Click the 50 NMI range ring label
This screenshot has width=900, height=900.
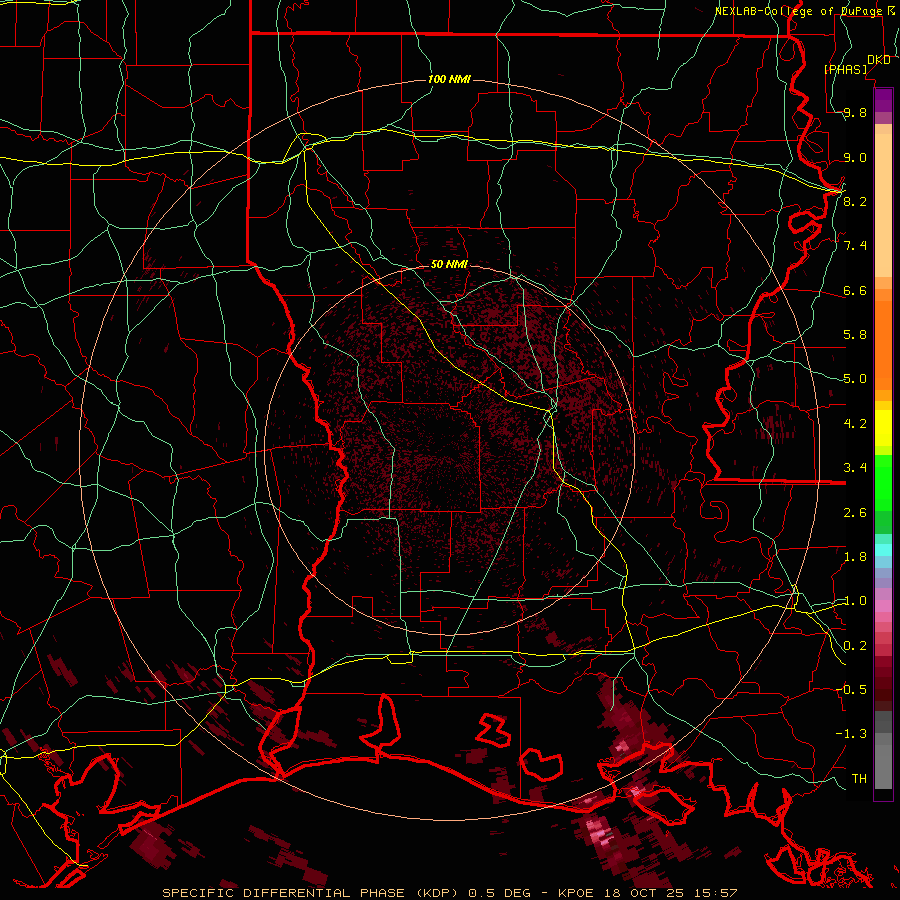449,264
